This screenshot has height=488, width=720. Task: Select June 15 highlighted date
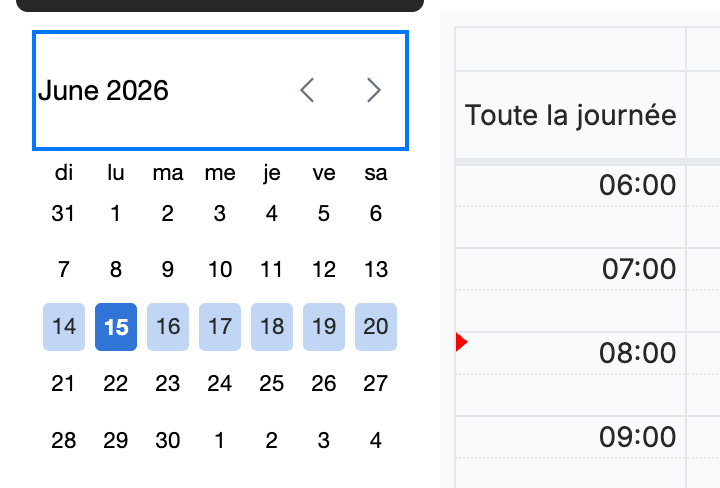pos(116,327)
